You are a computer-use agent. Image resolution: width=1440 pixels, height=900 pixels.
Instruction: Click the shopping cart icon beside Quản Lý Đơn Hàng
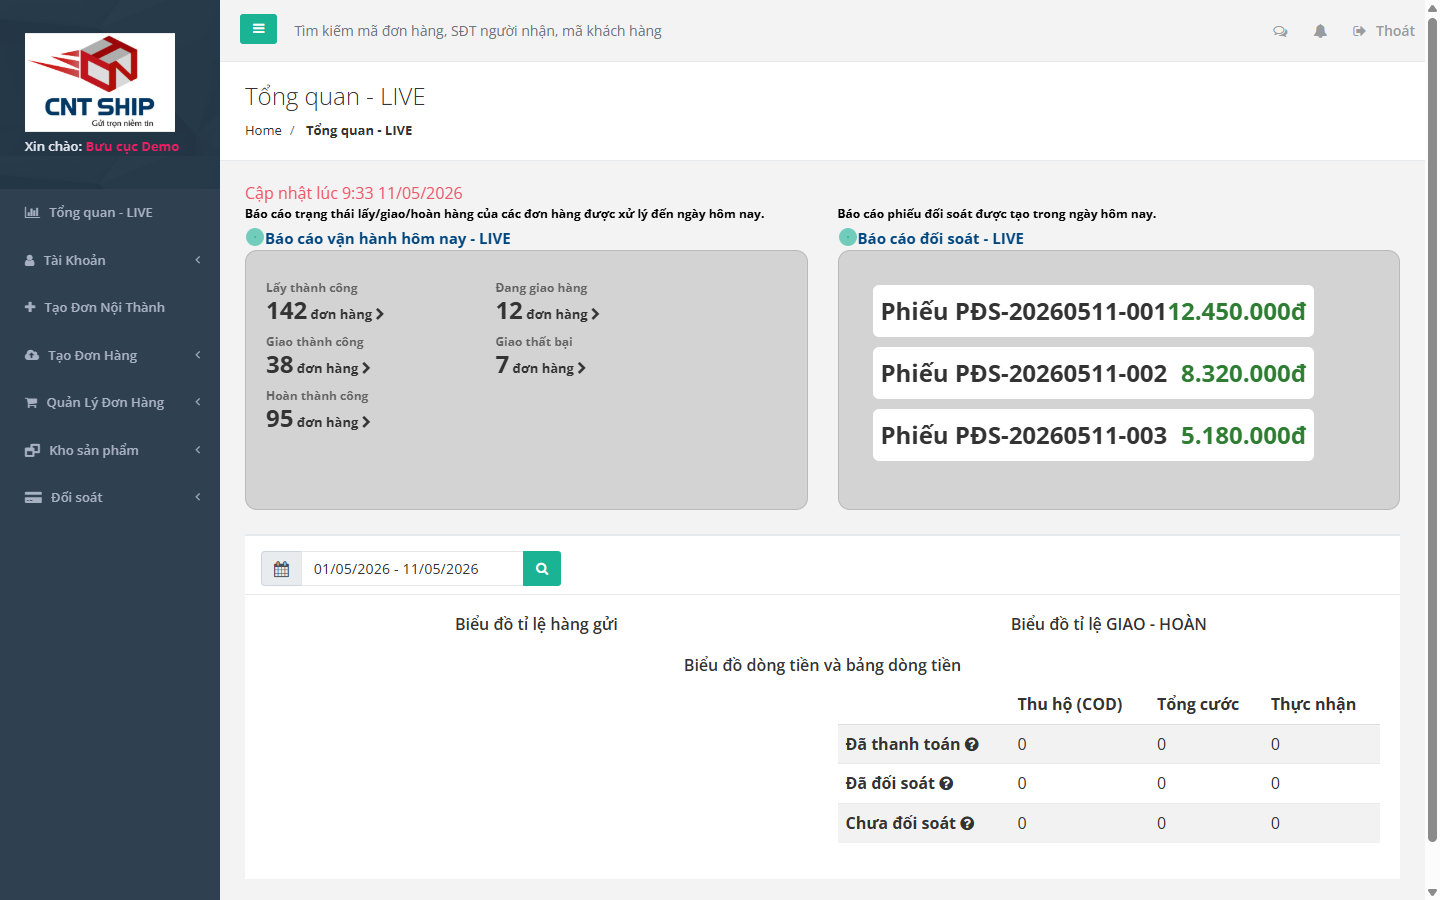[x=31, y=402]
